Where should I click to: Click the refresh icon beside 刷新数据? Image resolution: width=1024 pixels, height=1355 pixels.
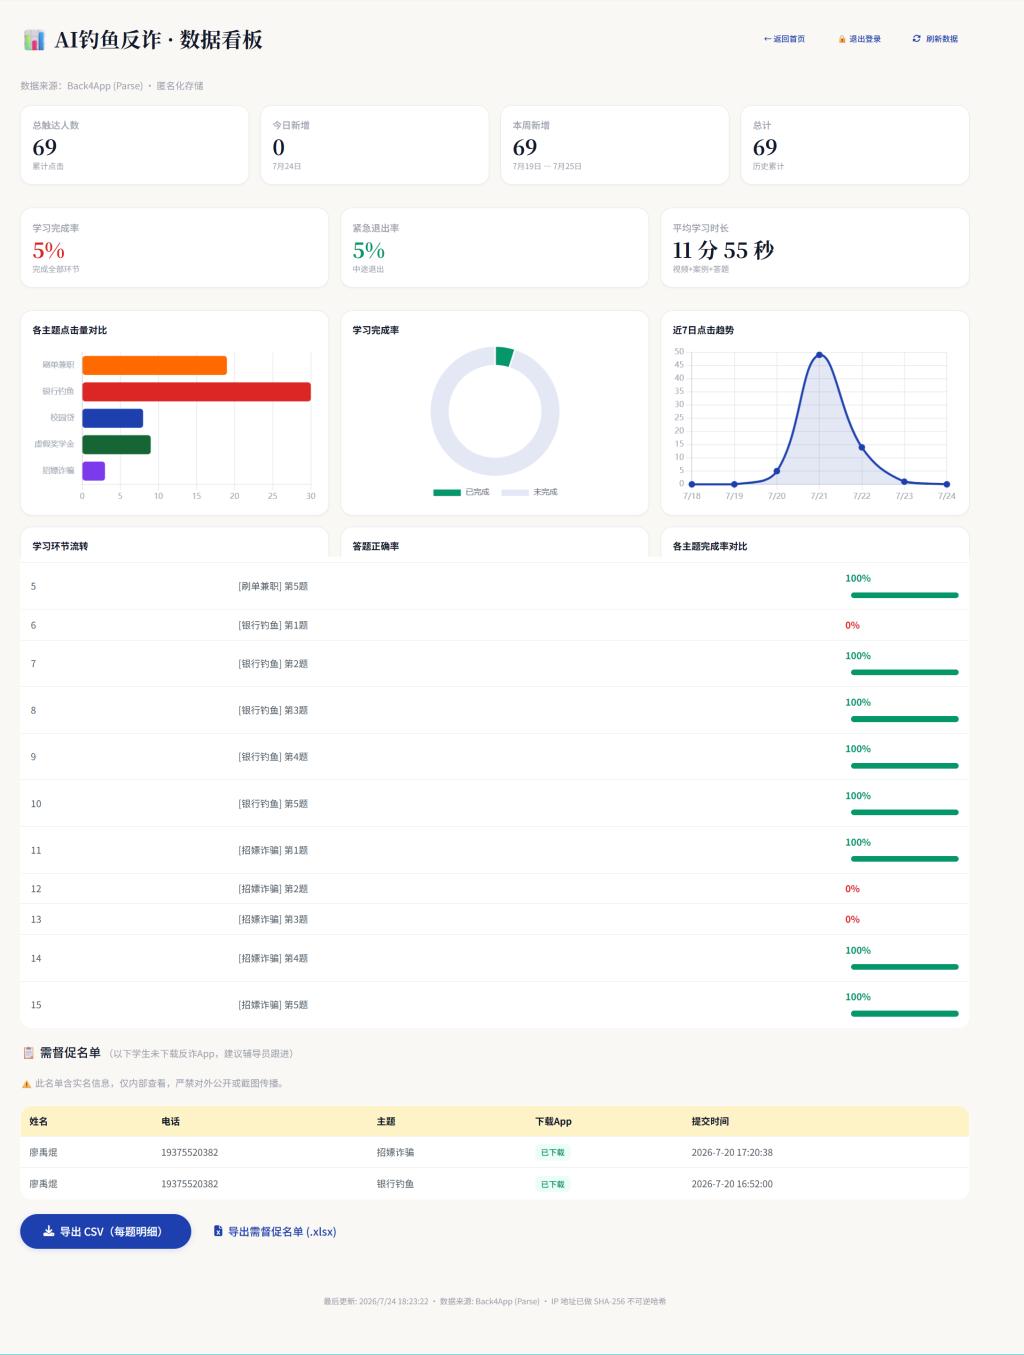point(916,39)
